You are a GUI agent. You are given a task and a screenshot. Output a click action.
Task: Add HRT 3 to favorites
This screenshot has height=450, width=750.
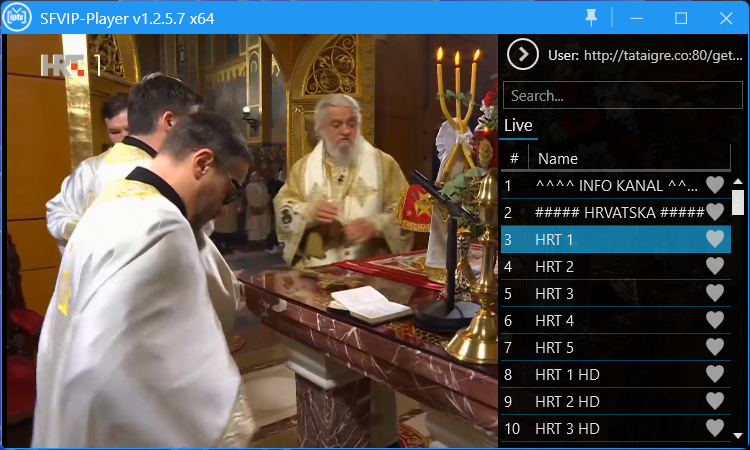714,293
